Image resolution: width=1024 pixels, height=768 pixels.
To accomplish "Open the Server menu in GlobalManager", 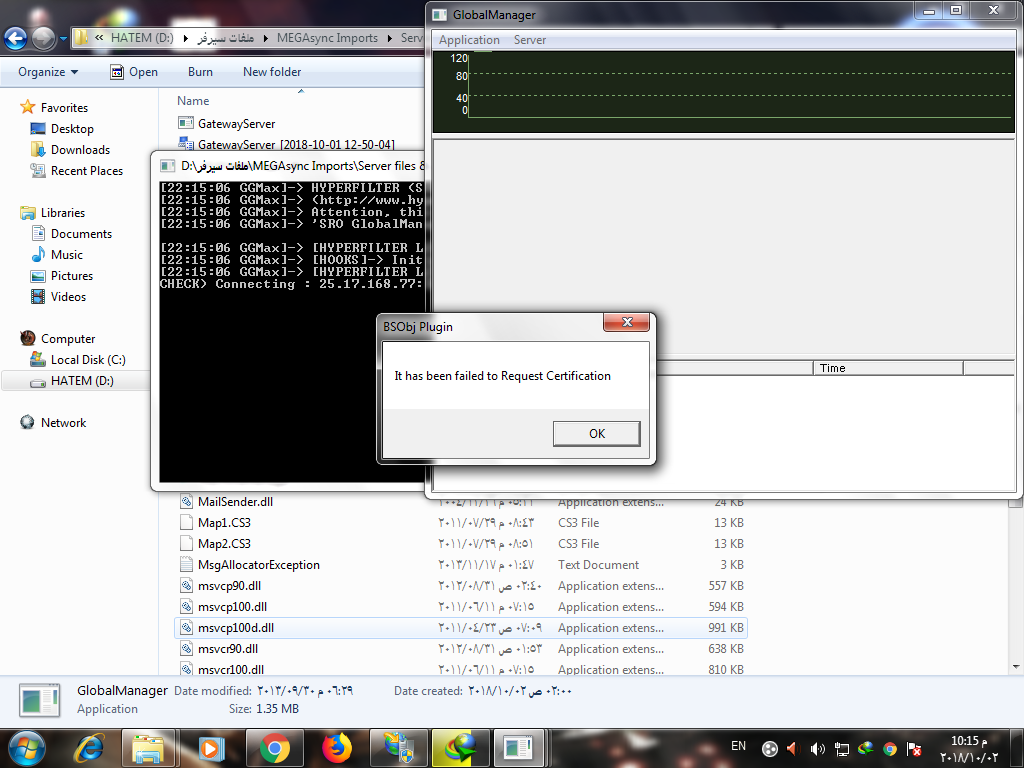I will click(x=530, y=40).
